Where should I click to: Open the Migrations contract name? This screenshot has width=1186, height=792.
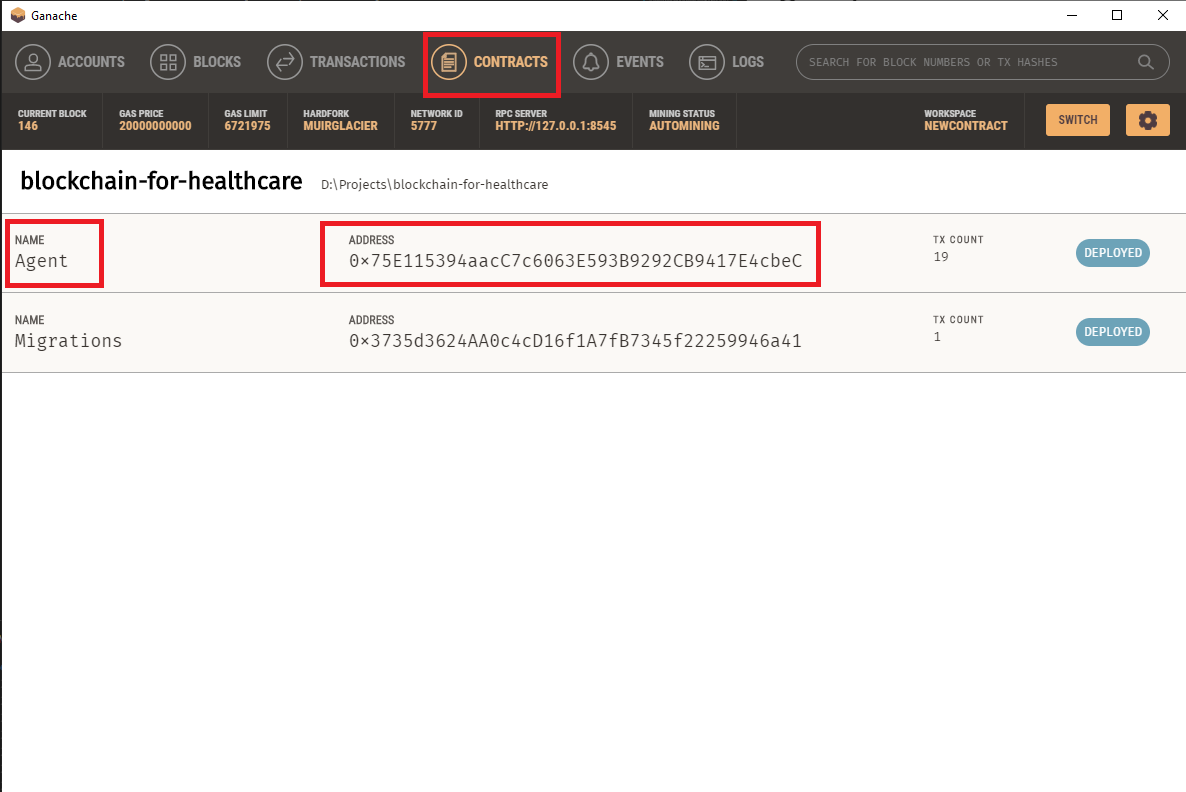(68, 340)
